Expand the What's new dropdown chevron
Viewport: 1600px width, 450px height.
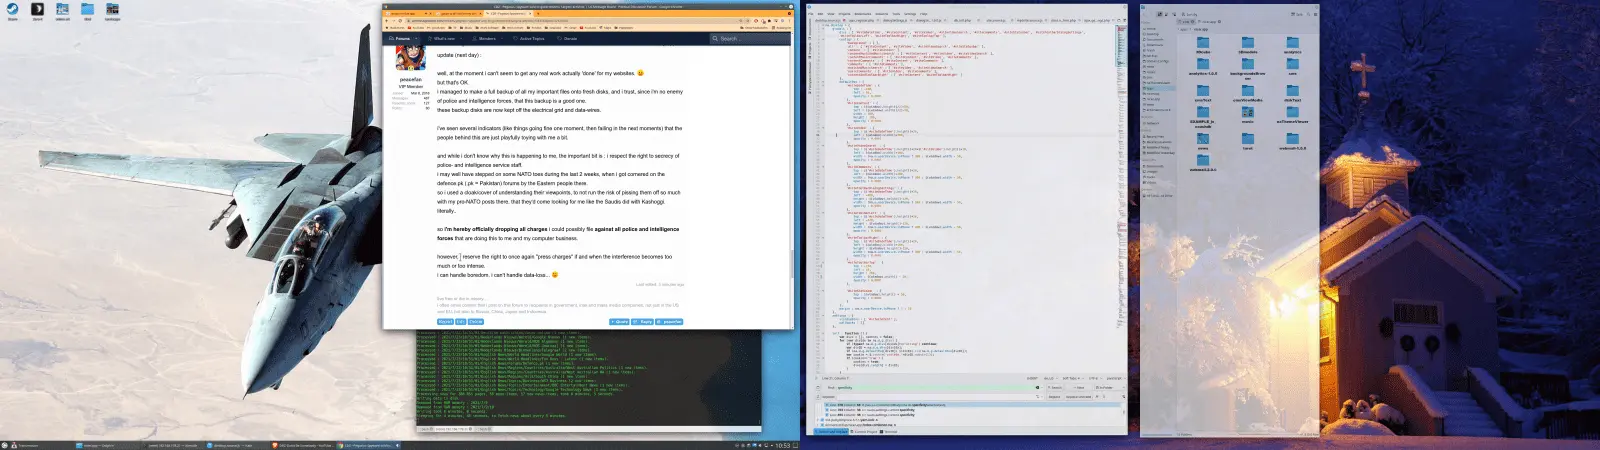click(459, 39)
